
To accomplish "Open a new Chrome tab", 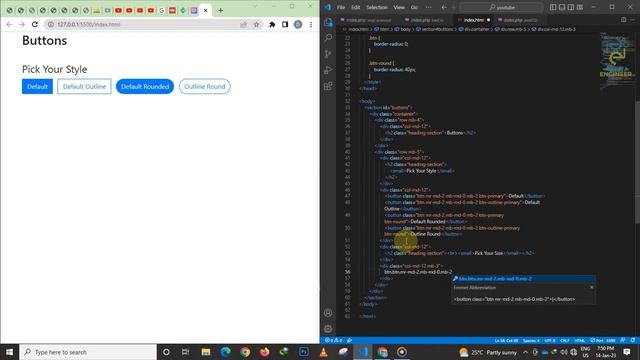I will (x=220, y=10).
